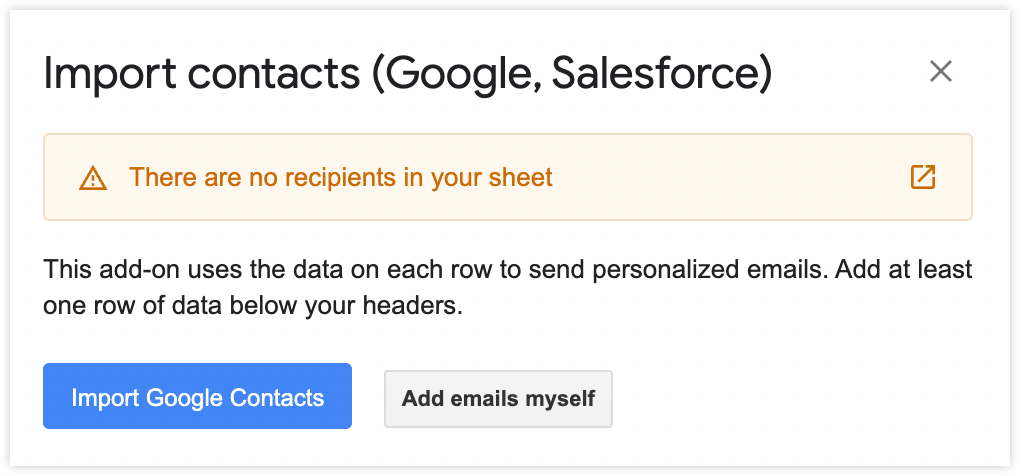Screen dimensions: 1020x476
Task: Choose Add emails myself
Action: point(498,399)
